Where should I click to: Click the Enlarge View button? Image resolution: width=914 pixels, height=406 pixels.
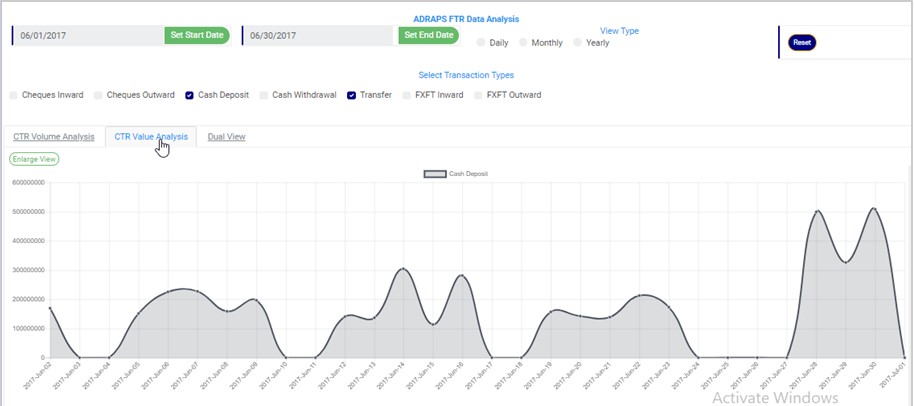click(34, 158)
